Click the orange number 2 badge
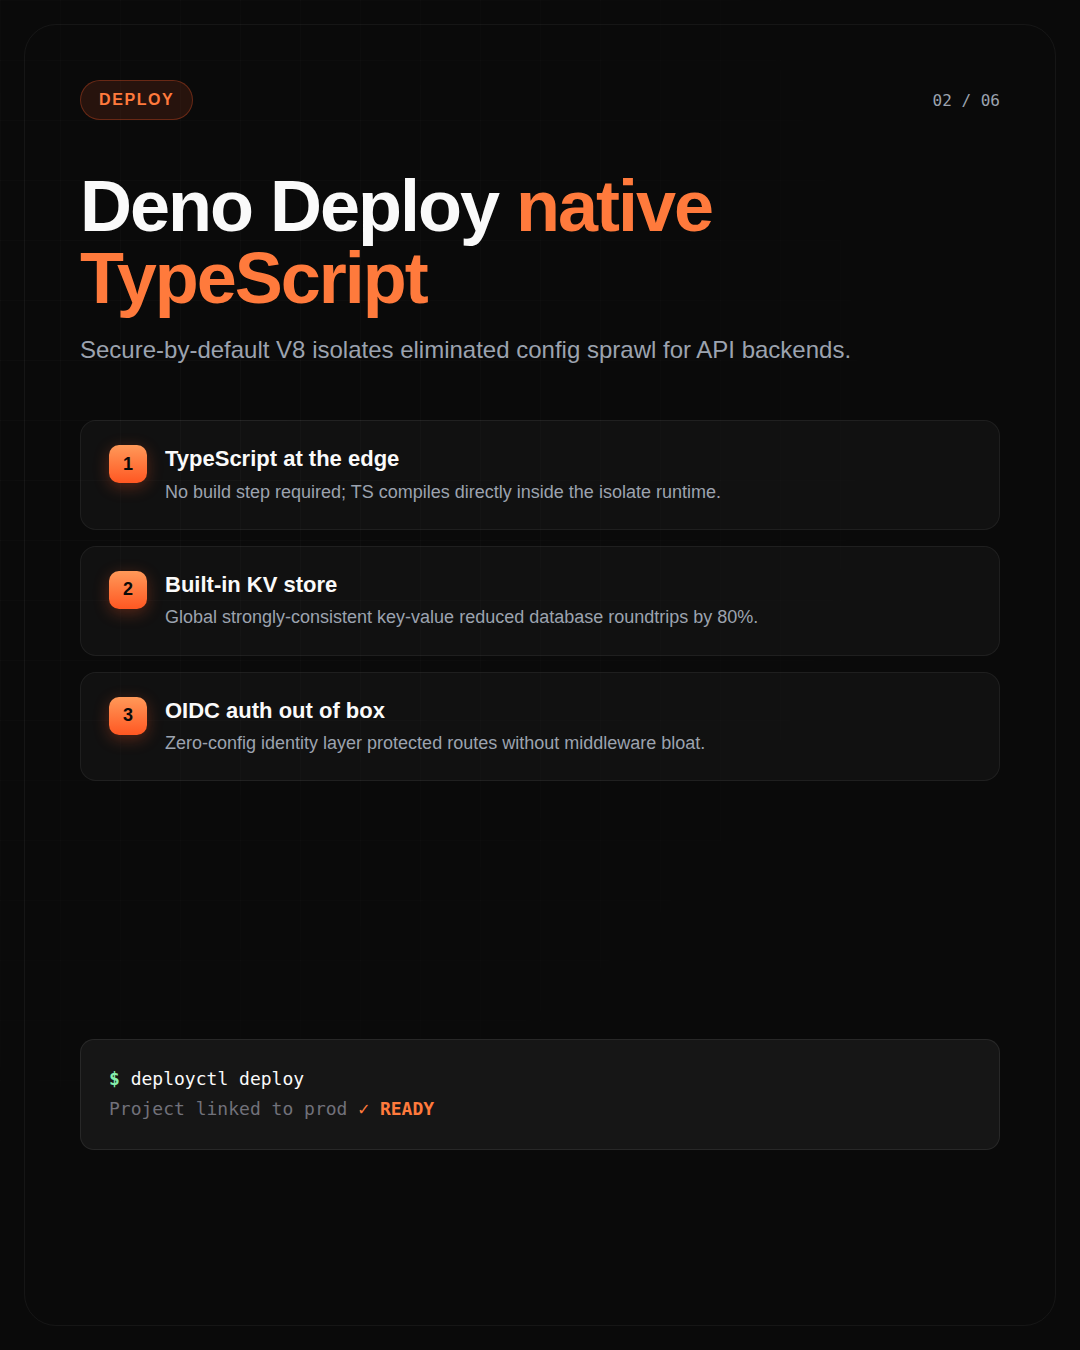1080x1350 pixels. click(x=128, y=589)
